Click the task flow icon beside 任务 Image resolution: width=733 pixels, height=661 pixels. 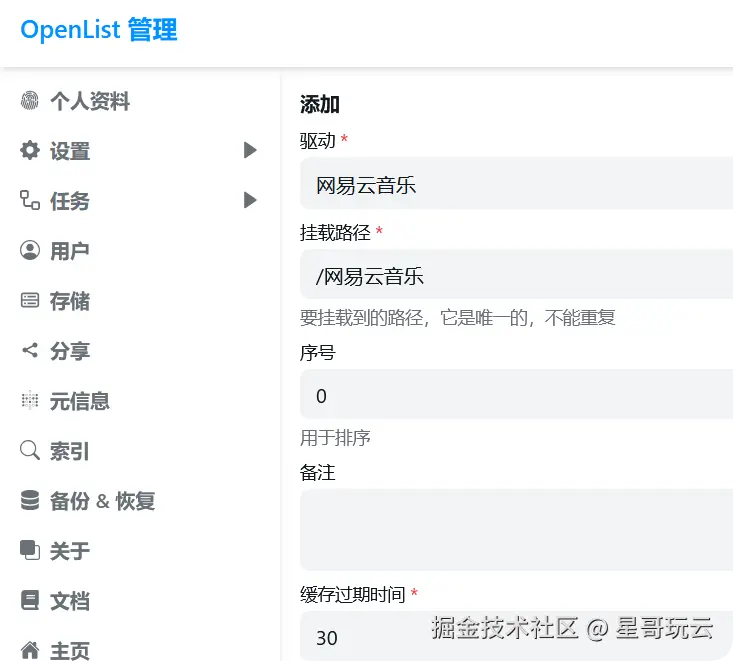(29, 201)
